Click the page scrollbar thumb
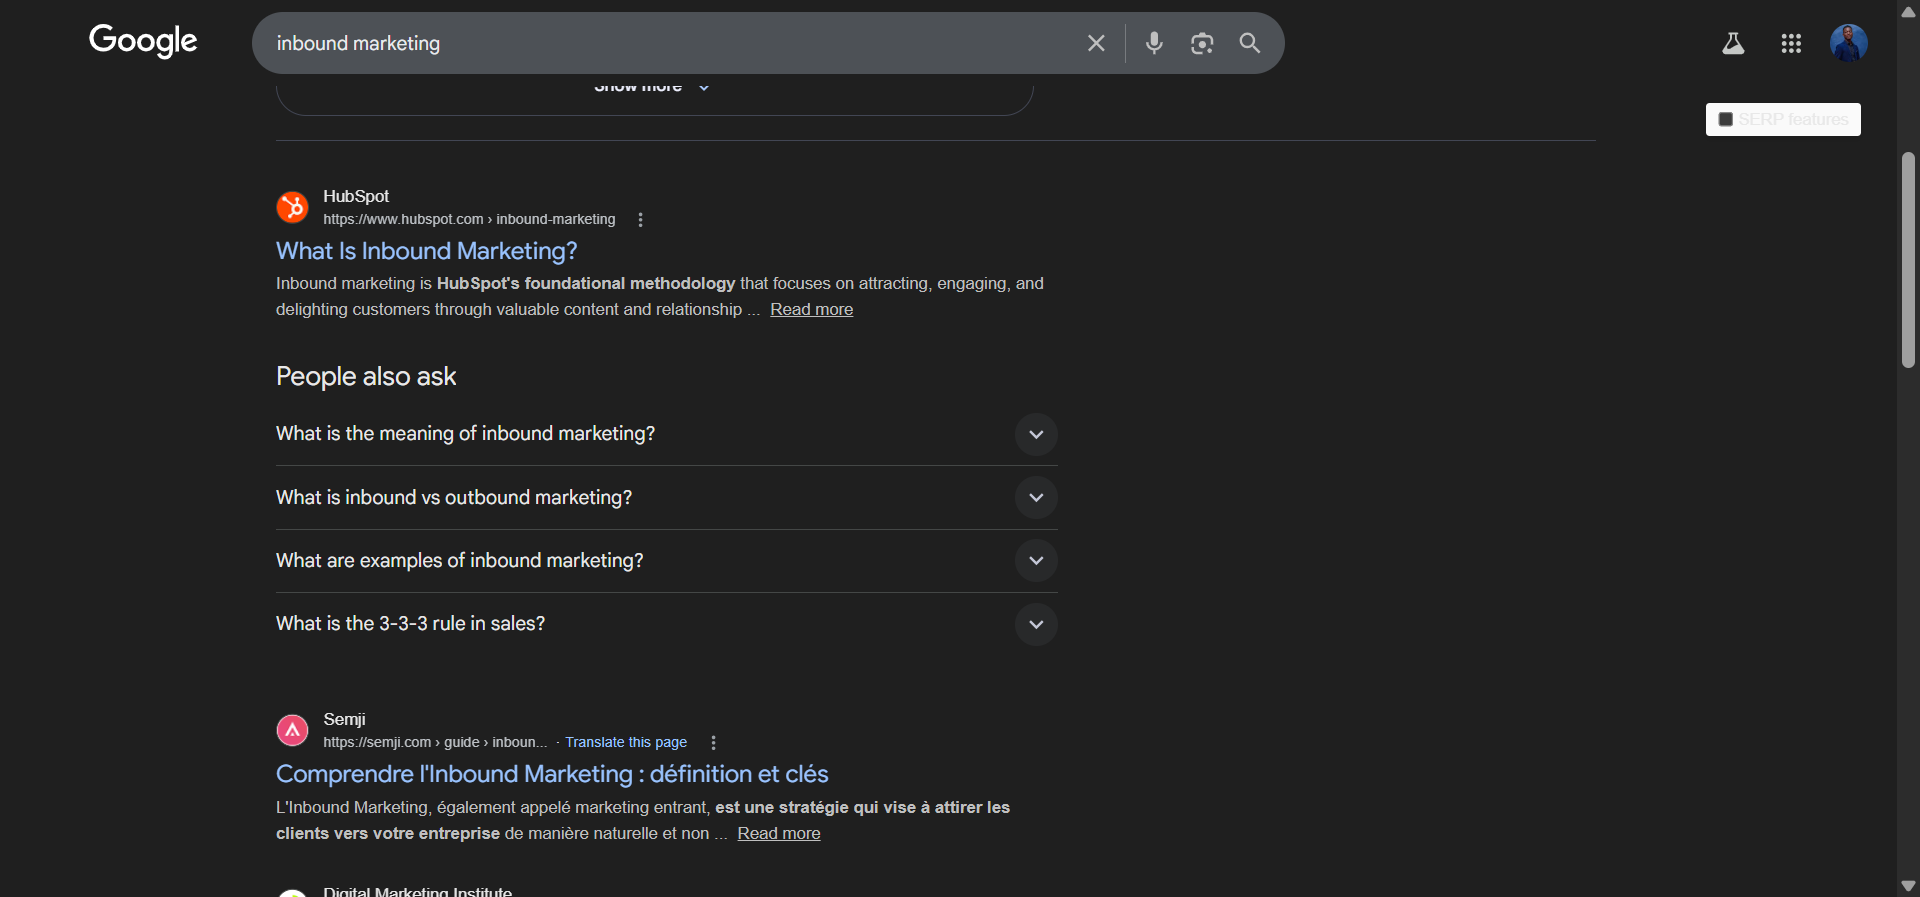This screenshot has width=1920, height=897. [1908, 260]
